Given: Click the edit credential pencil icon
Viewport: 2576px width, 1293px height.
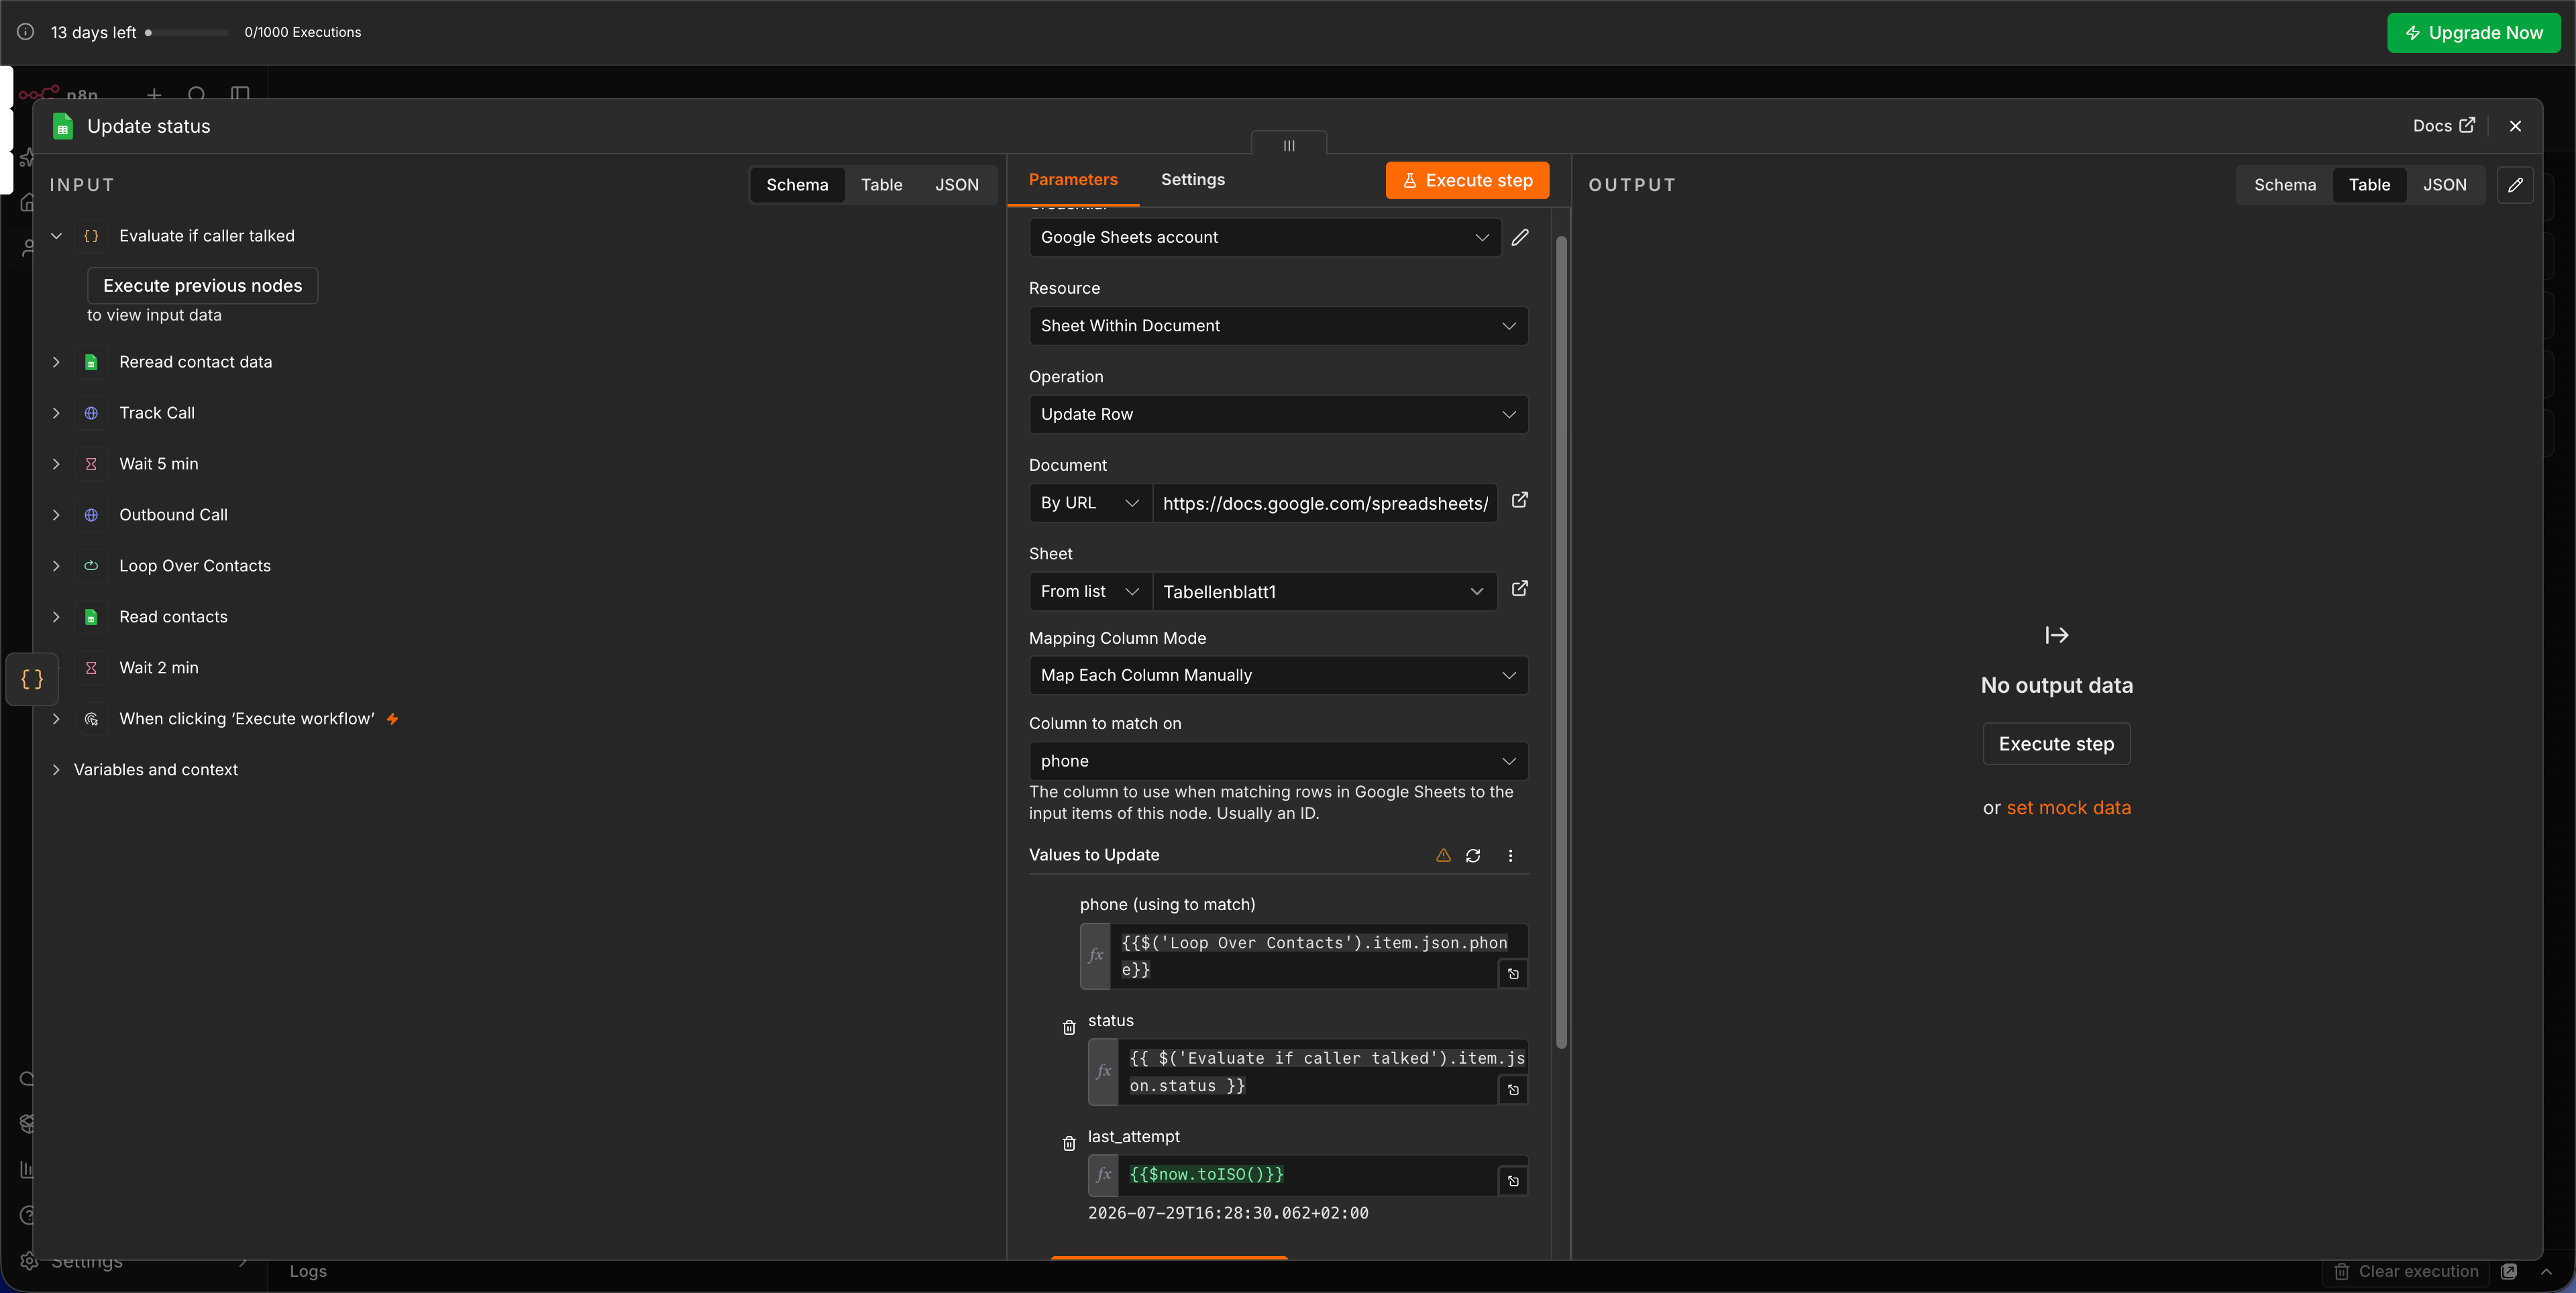Looking at the screenshot, I should (x=1520, y=237).
